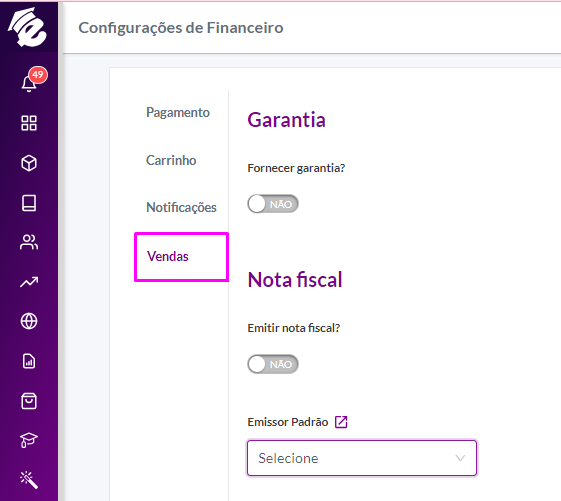Open the products cube icon
Screen dimensions: 561x501
29,163
